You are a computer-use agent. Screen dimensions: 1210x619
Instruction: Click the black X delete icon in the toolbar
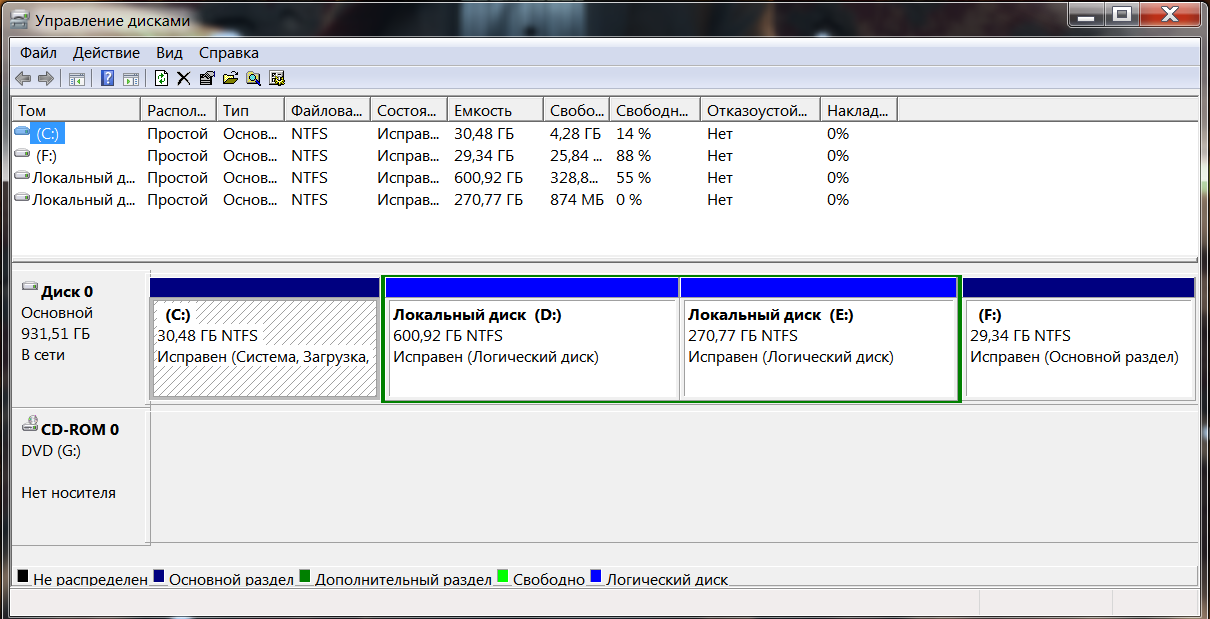coord(184,78)
